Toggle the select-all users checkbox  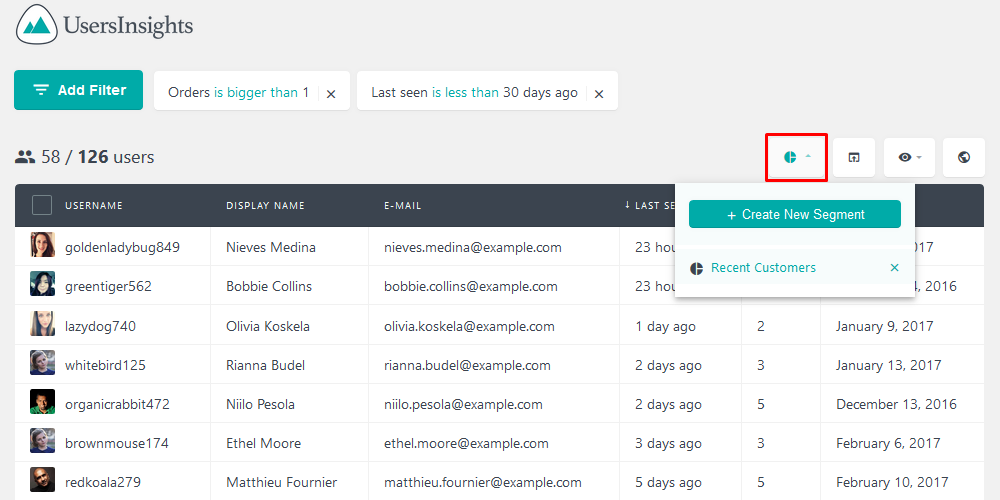click(42, 205)
